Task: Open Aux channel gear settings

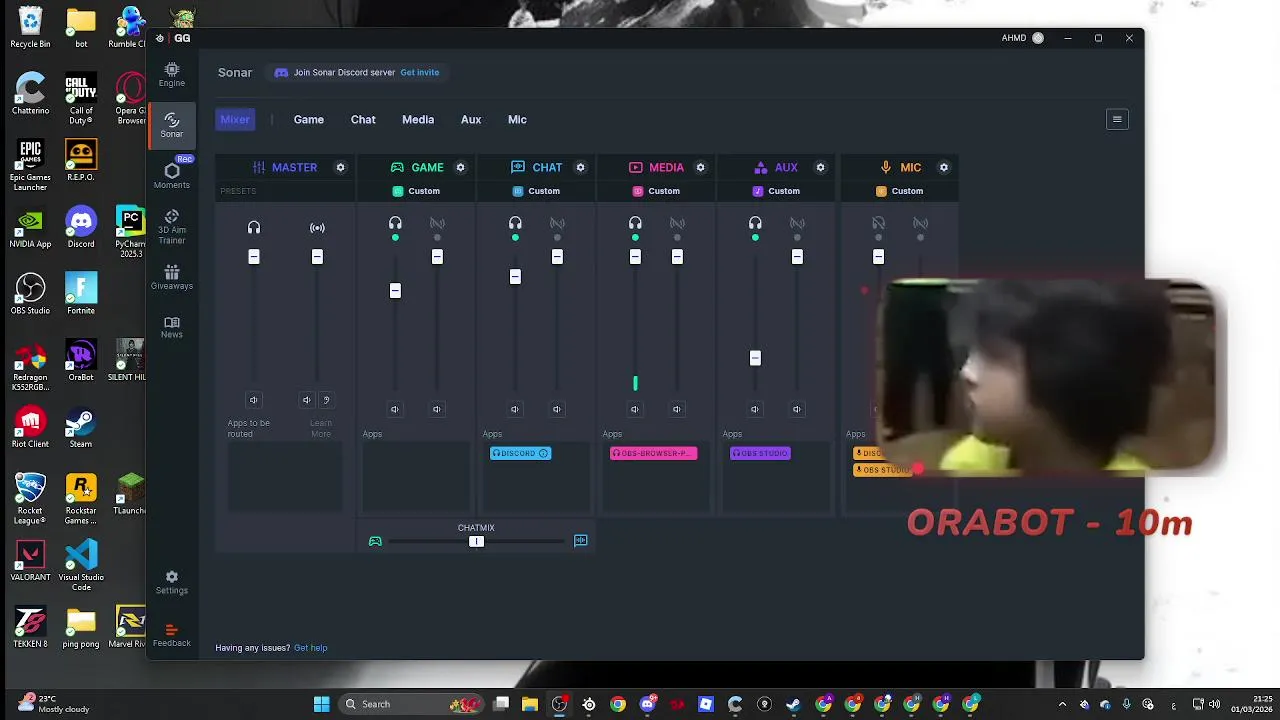Action: tap(820, 167)
